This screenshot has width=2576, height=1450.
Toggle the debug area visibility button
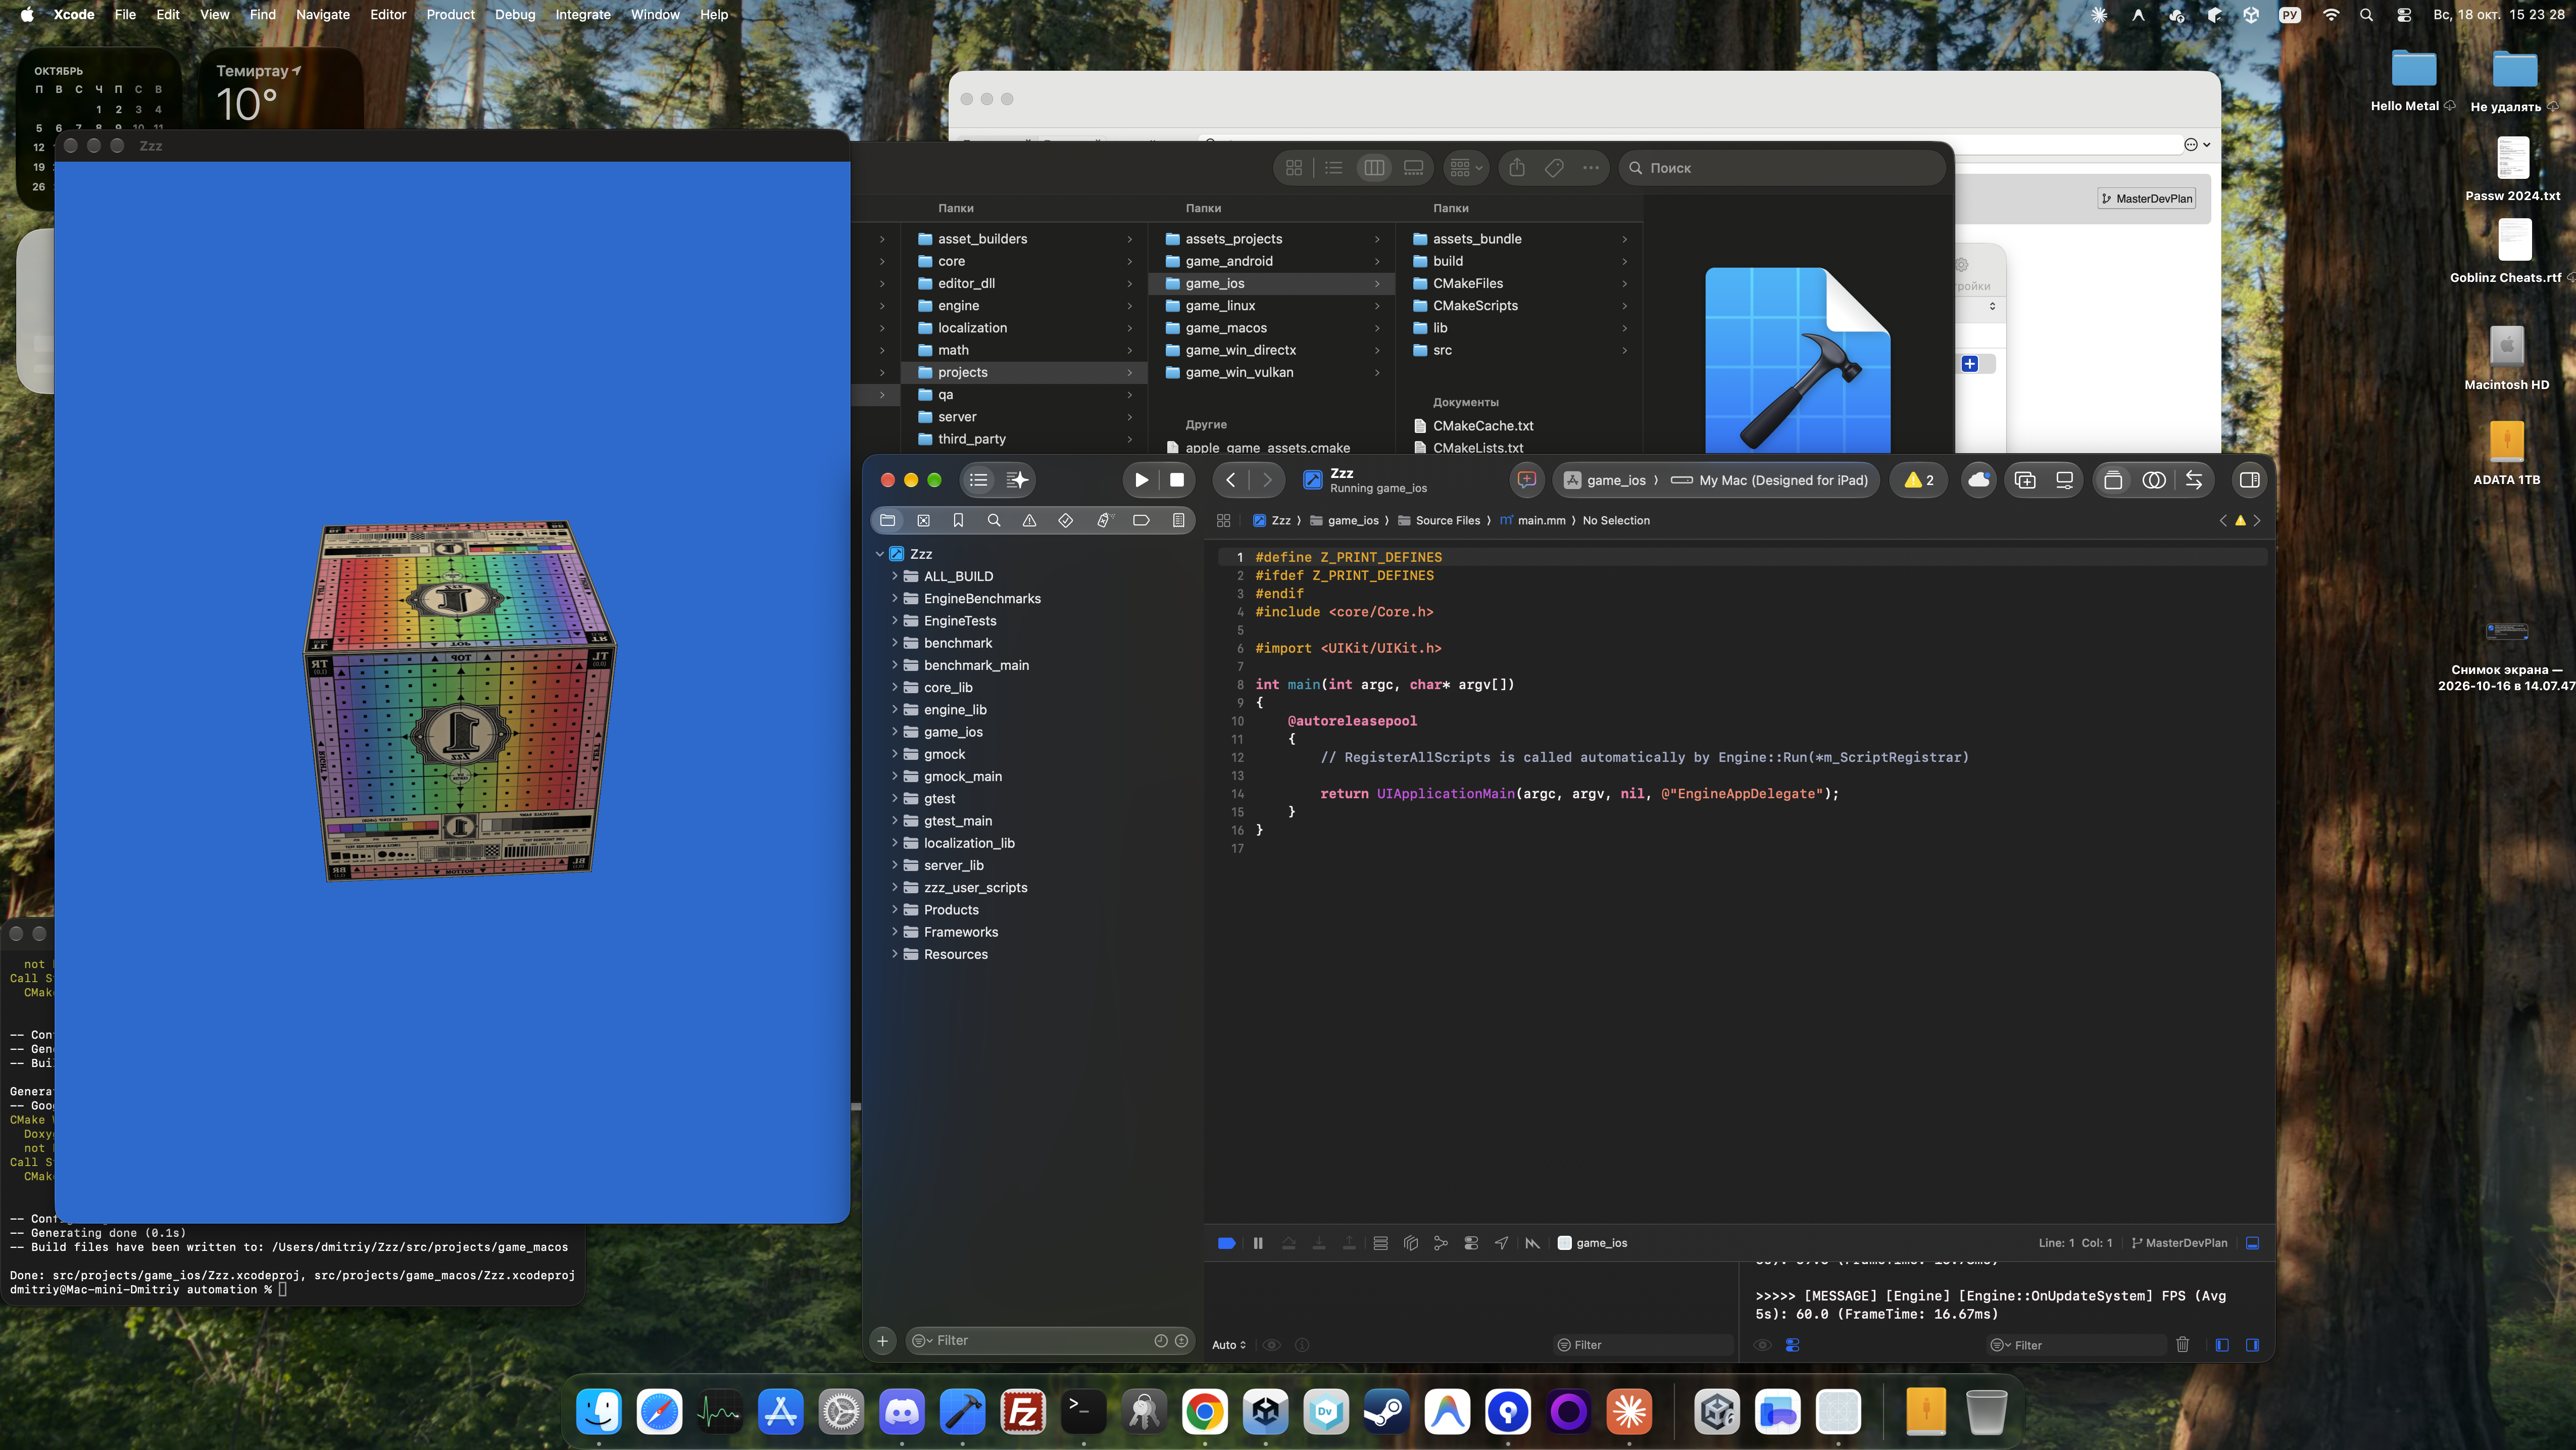click(2253, 1243)
